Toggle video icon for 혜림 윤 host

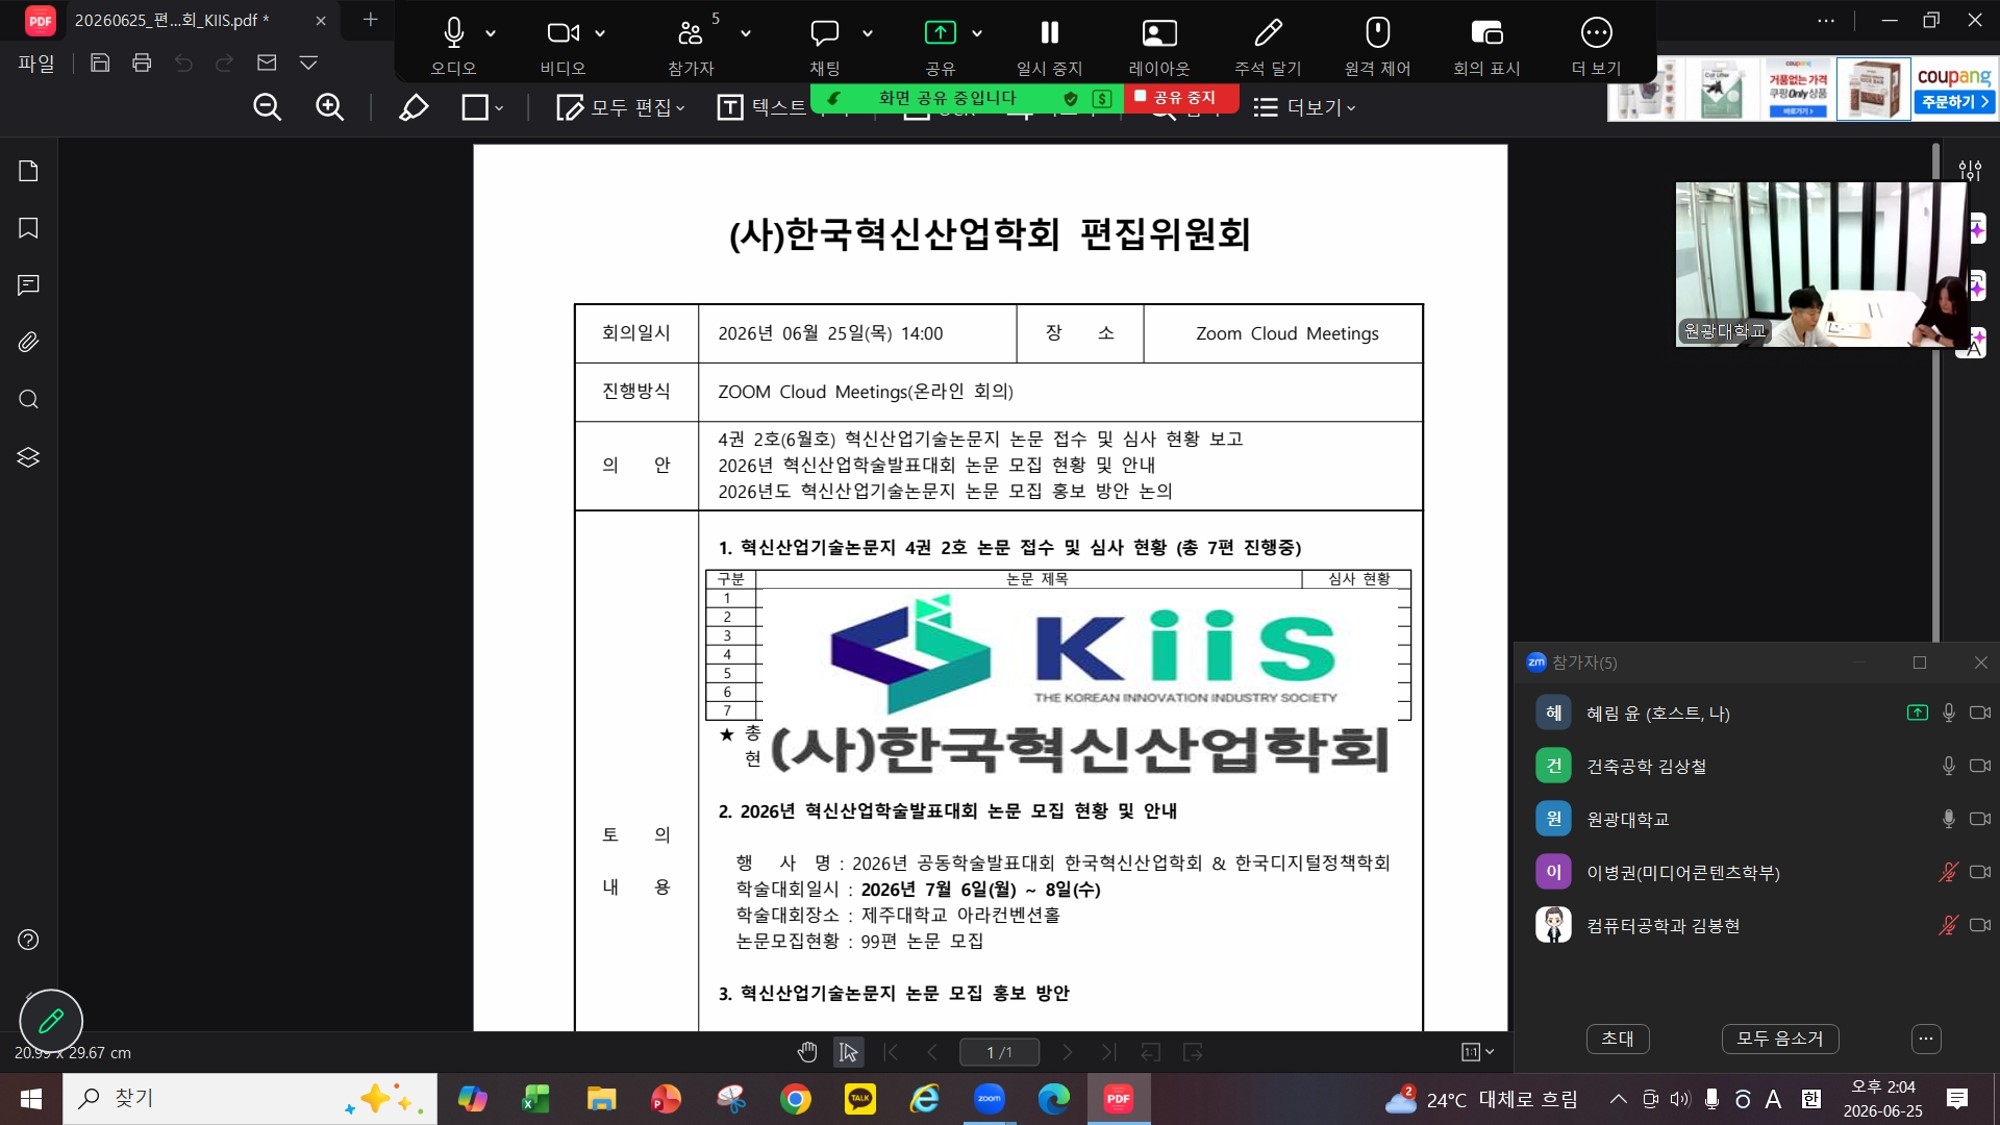(x=1980, y=713)
